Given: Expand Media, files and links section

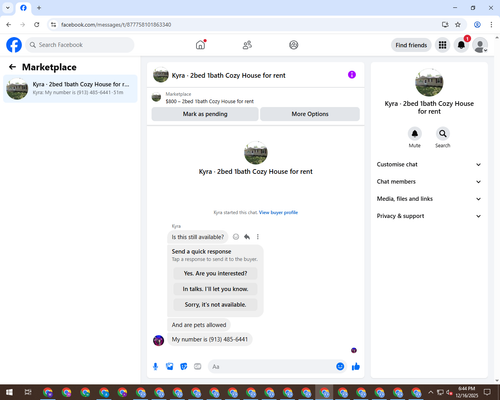Looking at the screenshot, I should pyautogui.click(x=429, y=199).
